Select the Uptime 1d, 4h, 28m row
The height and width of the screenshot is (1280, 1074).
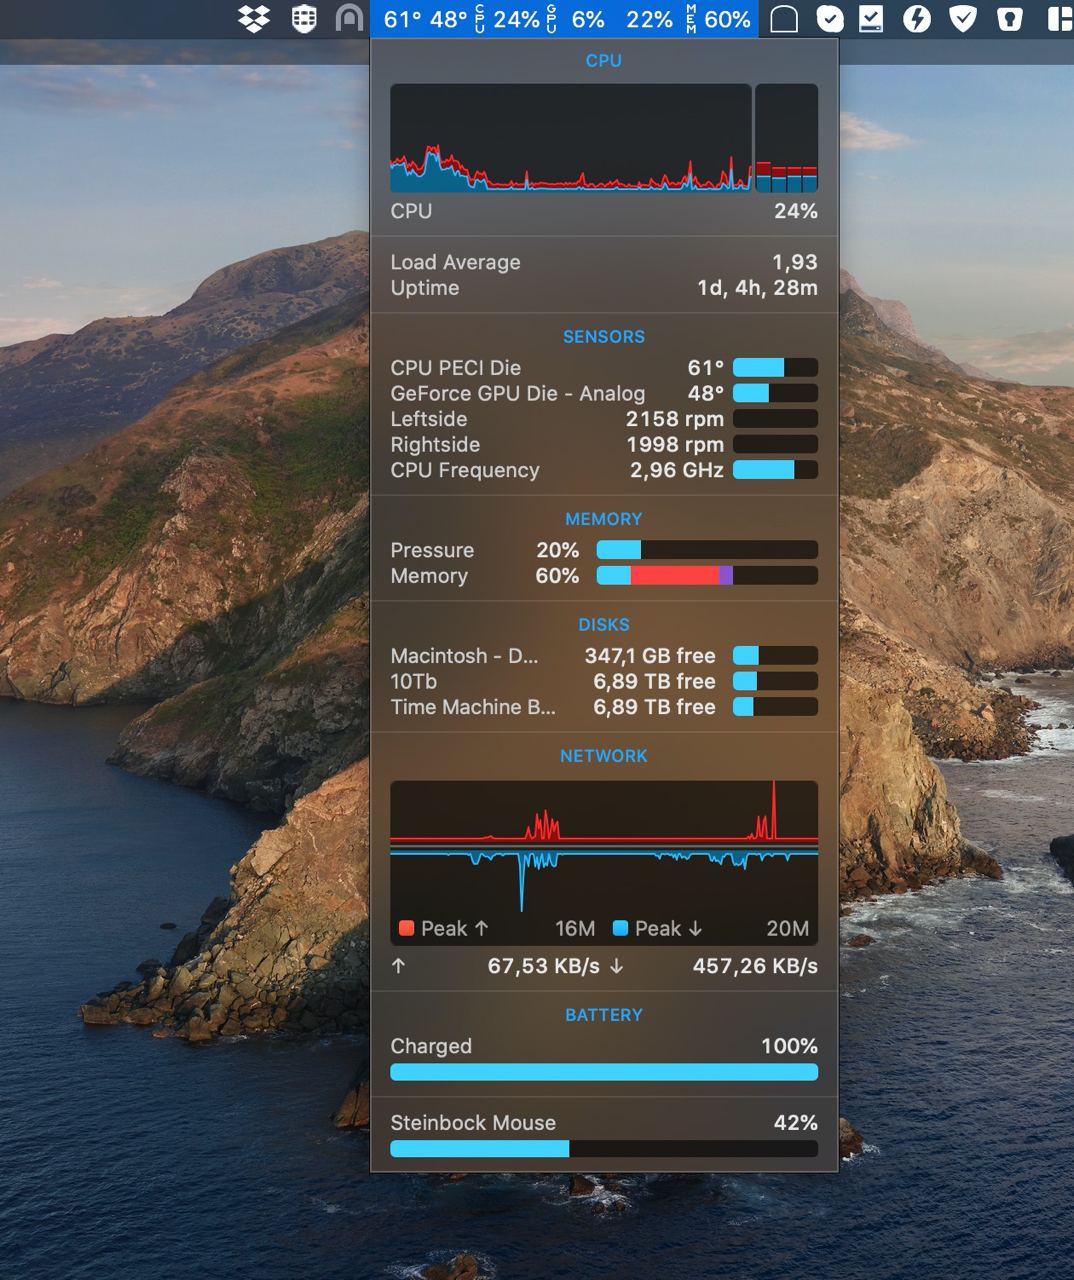tap(604, 288)
